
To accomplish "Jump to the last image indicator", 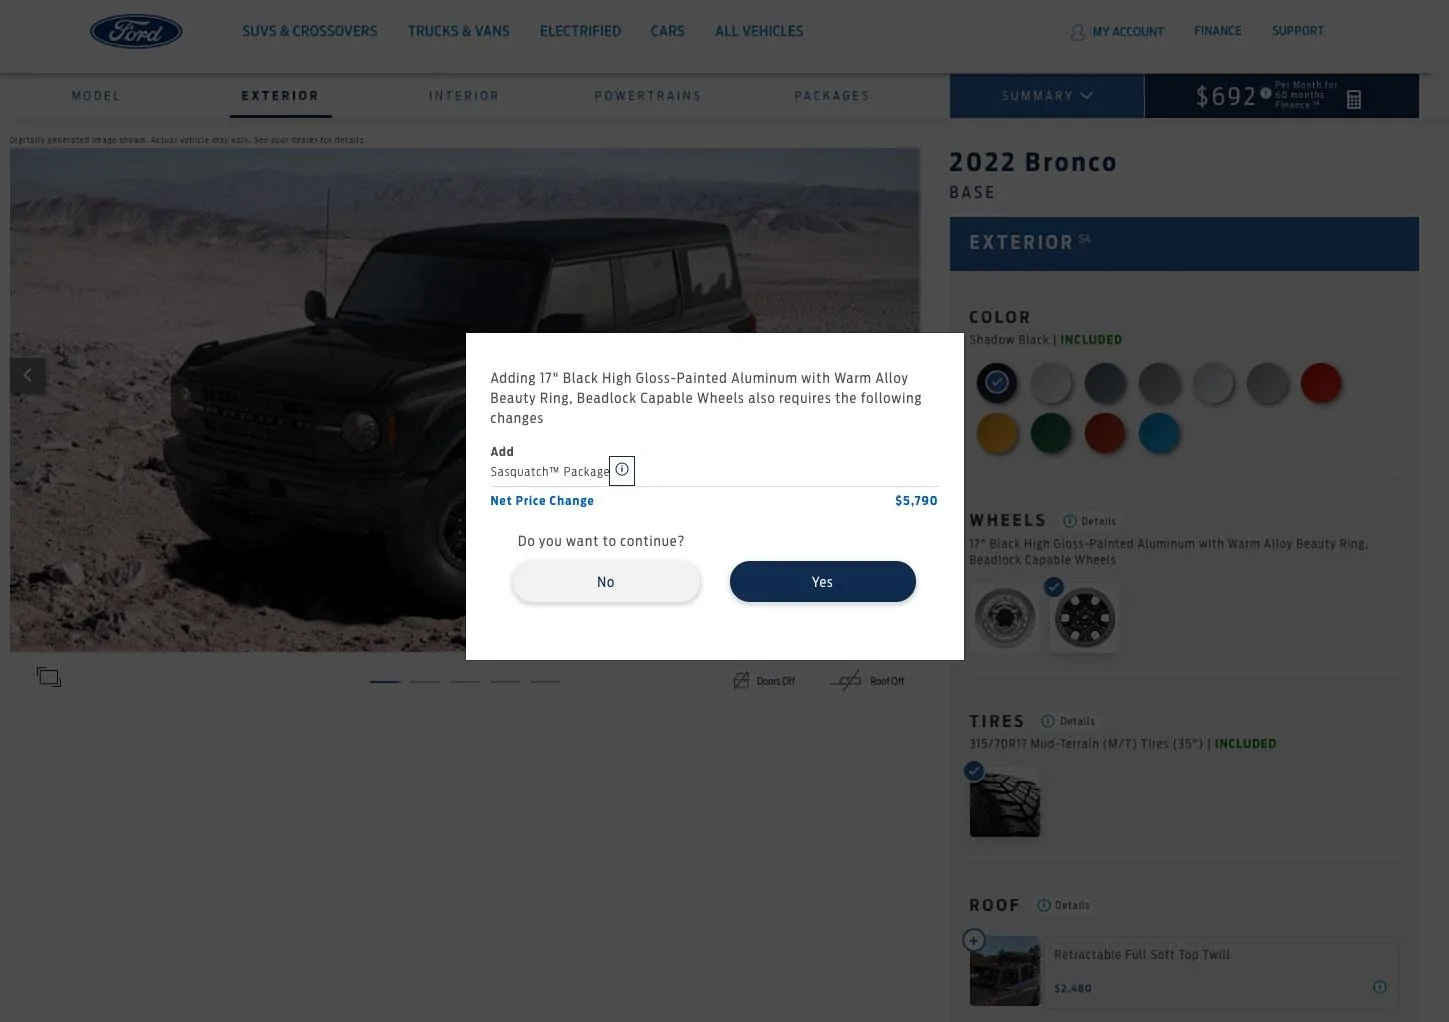I will (x=544, y=681).
